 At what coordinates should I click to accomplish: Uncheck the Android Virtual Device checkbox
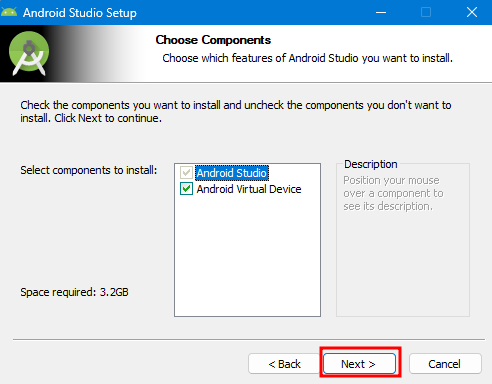tap(186, 189)
